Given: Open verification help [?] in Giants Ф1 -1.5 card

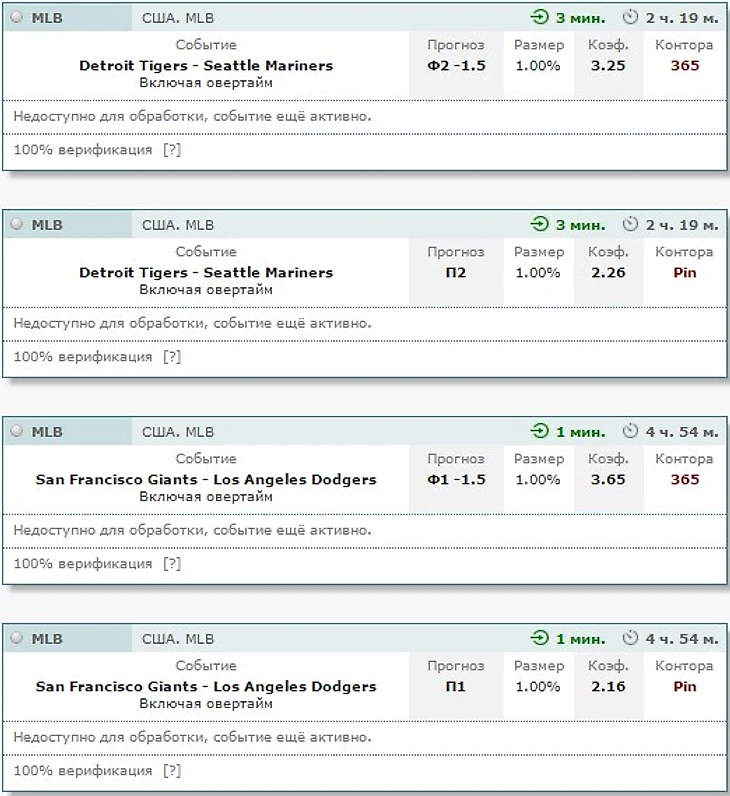Looking at the screenshot, I should 172,564.
